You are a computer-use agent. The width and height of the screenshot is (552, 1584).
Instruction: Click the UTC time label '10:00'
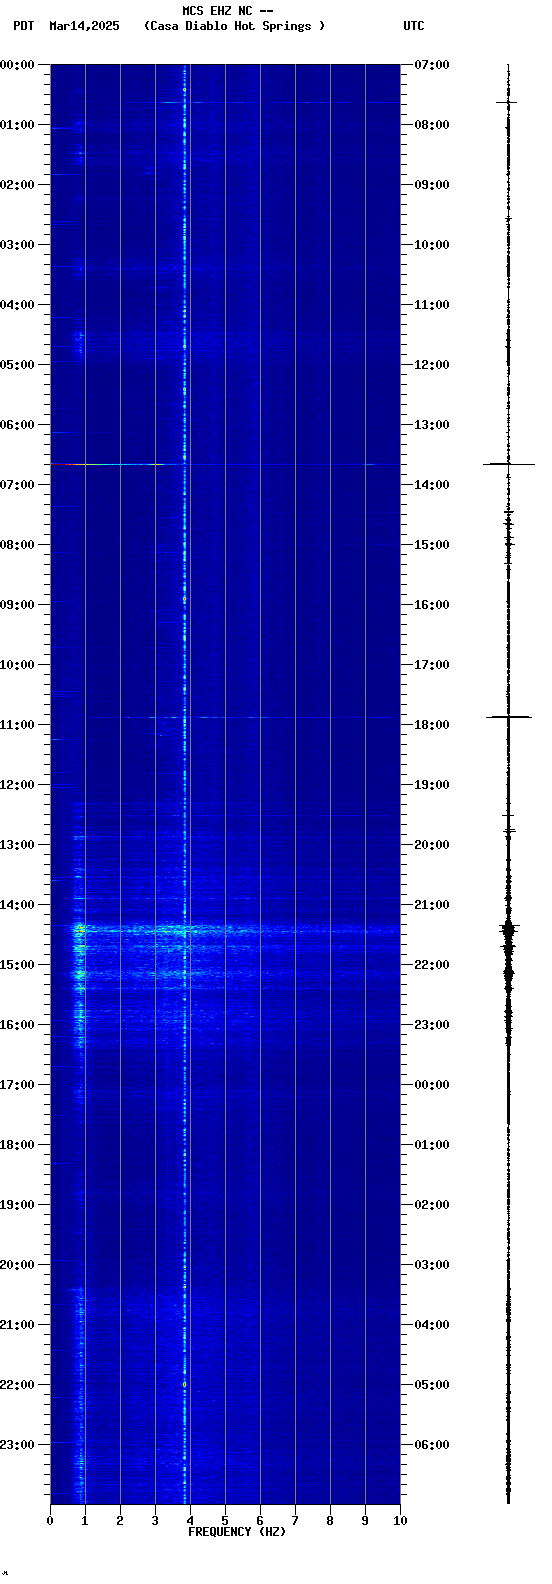tap(432, 245)
